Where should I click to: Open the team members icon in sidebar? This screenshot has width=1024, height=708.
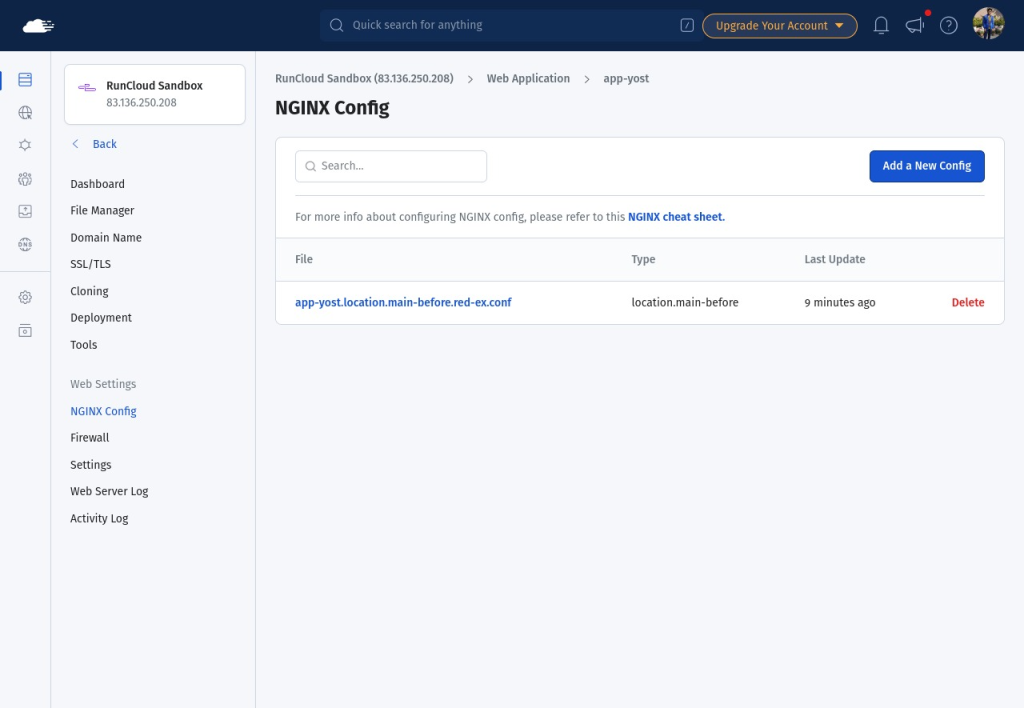pos(25,178)
